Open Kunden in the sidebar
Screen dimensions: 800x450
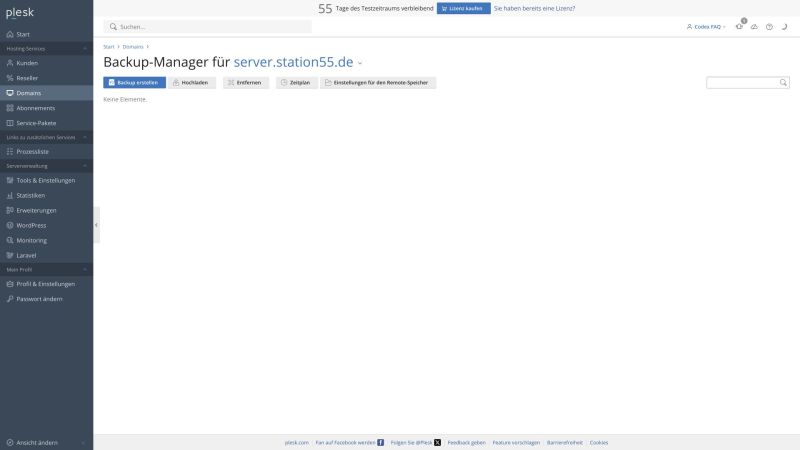click(x=46, y=63)
